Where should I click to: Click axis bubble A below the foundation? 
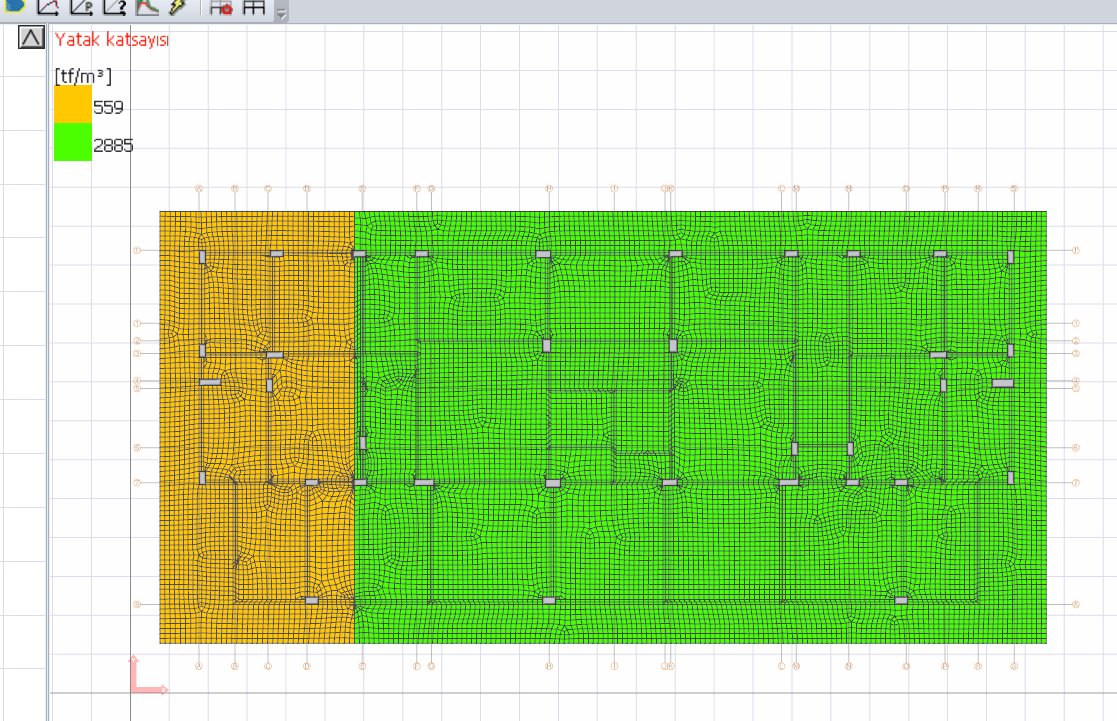199,665
